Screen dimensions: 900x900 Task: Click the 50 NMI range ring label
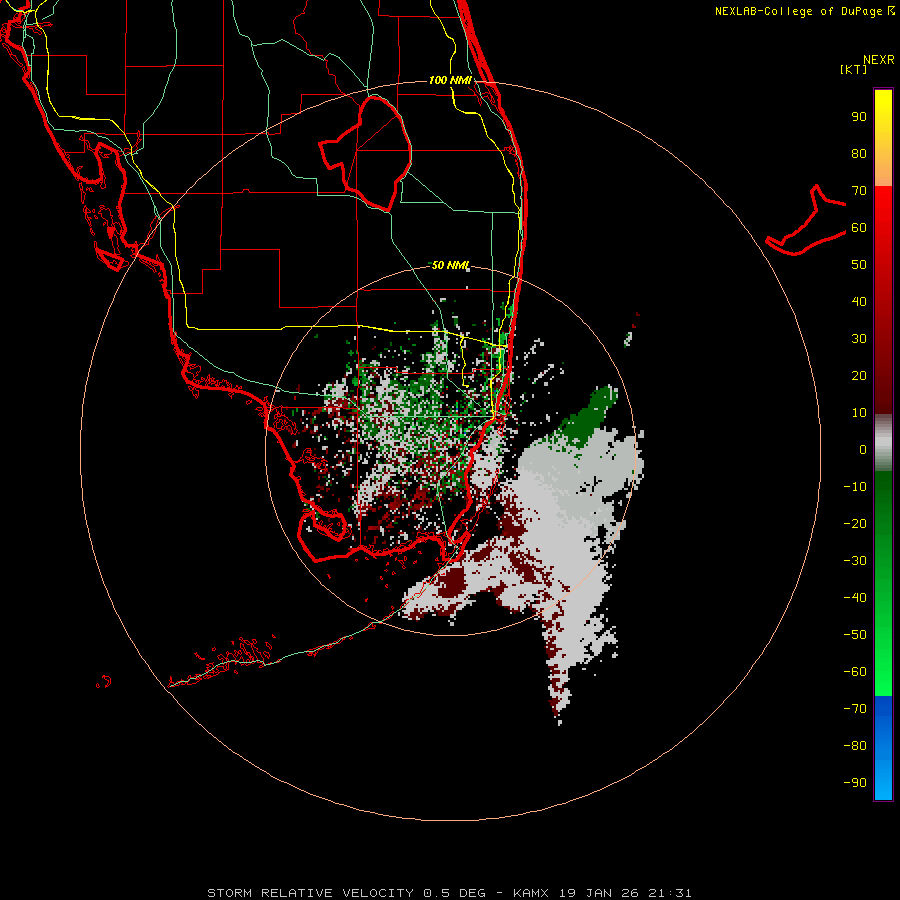(x=451, y=265)
